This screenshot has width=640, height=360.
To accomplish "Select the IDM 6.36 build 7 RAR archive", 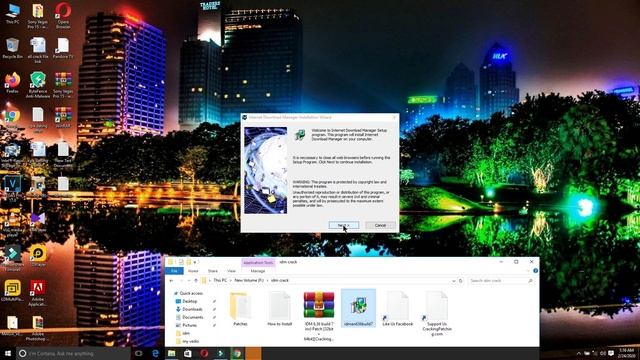I will click(x=319, y=316).
